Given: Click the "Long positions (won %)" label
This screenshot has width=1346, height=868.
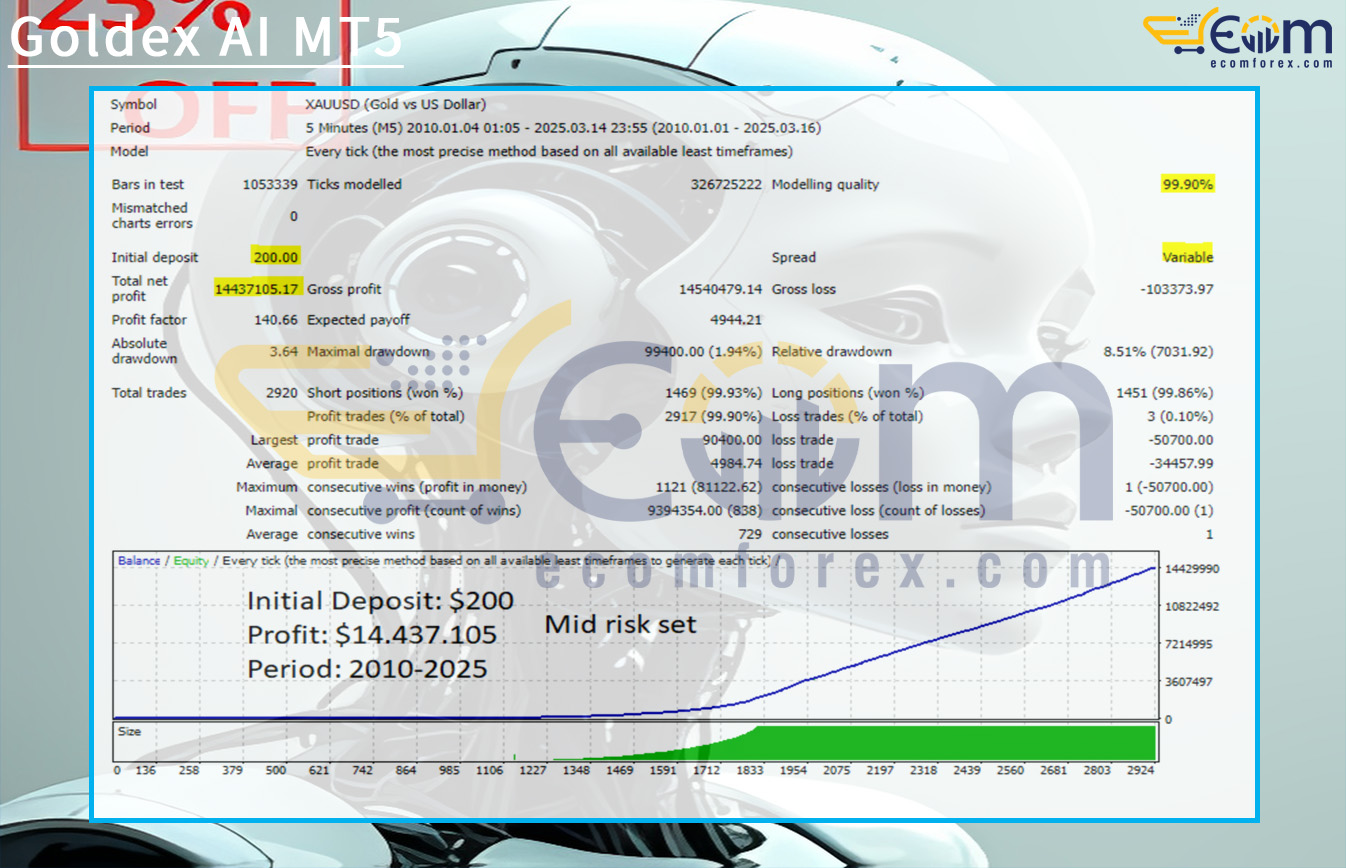Looking at the screenshot, I should point(848,393).
